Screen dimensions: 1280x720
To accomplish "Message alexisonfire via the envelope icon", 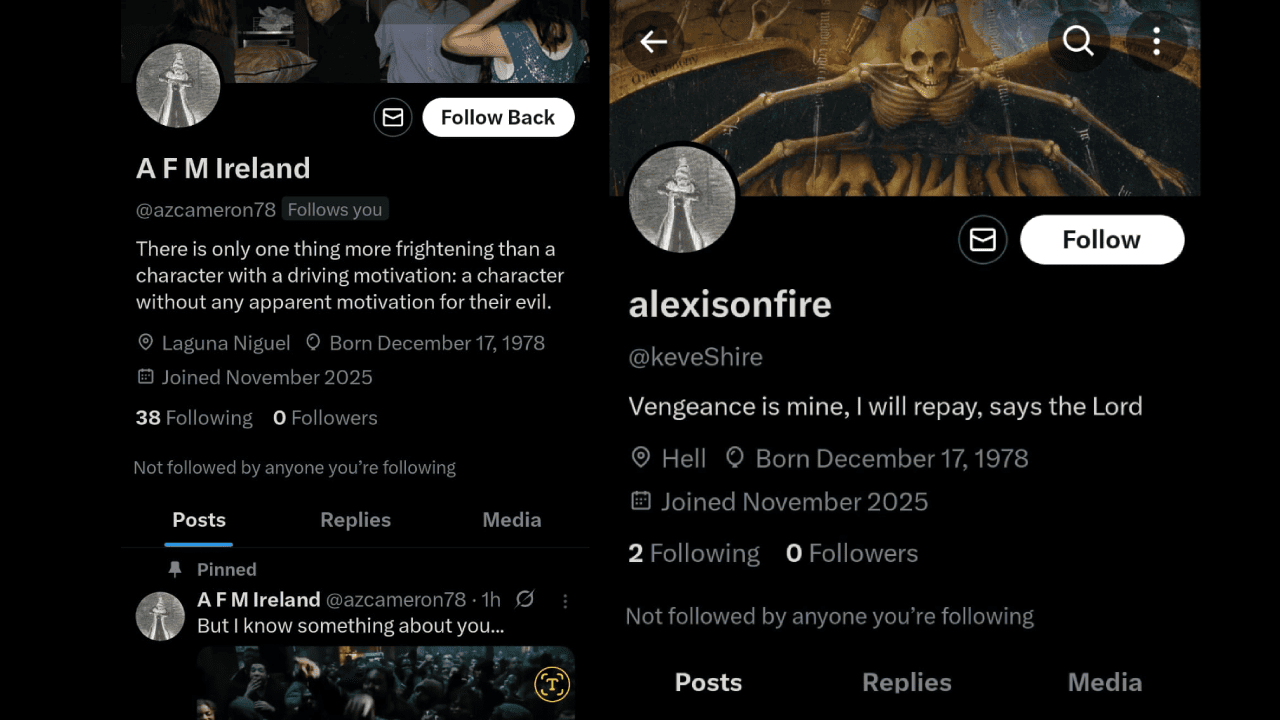I will [x=983, y=240].
